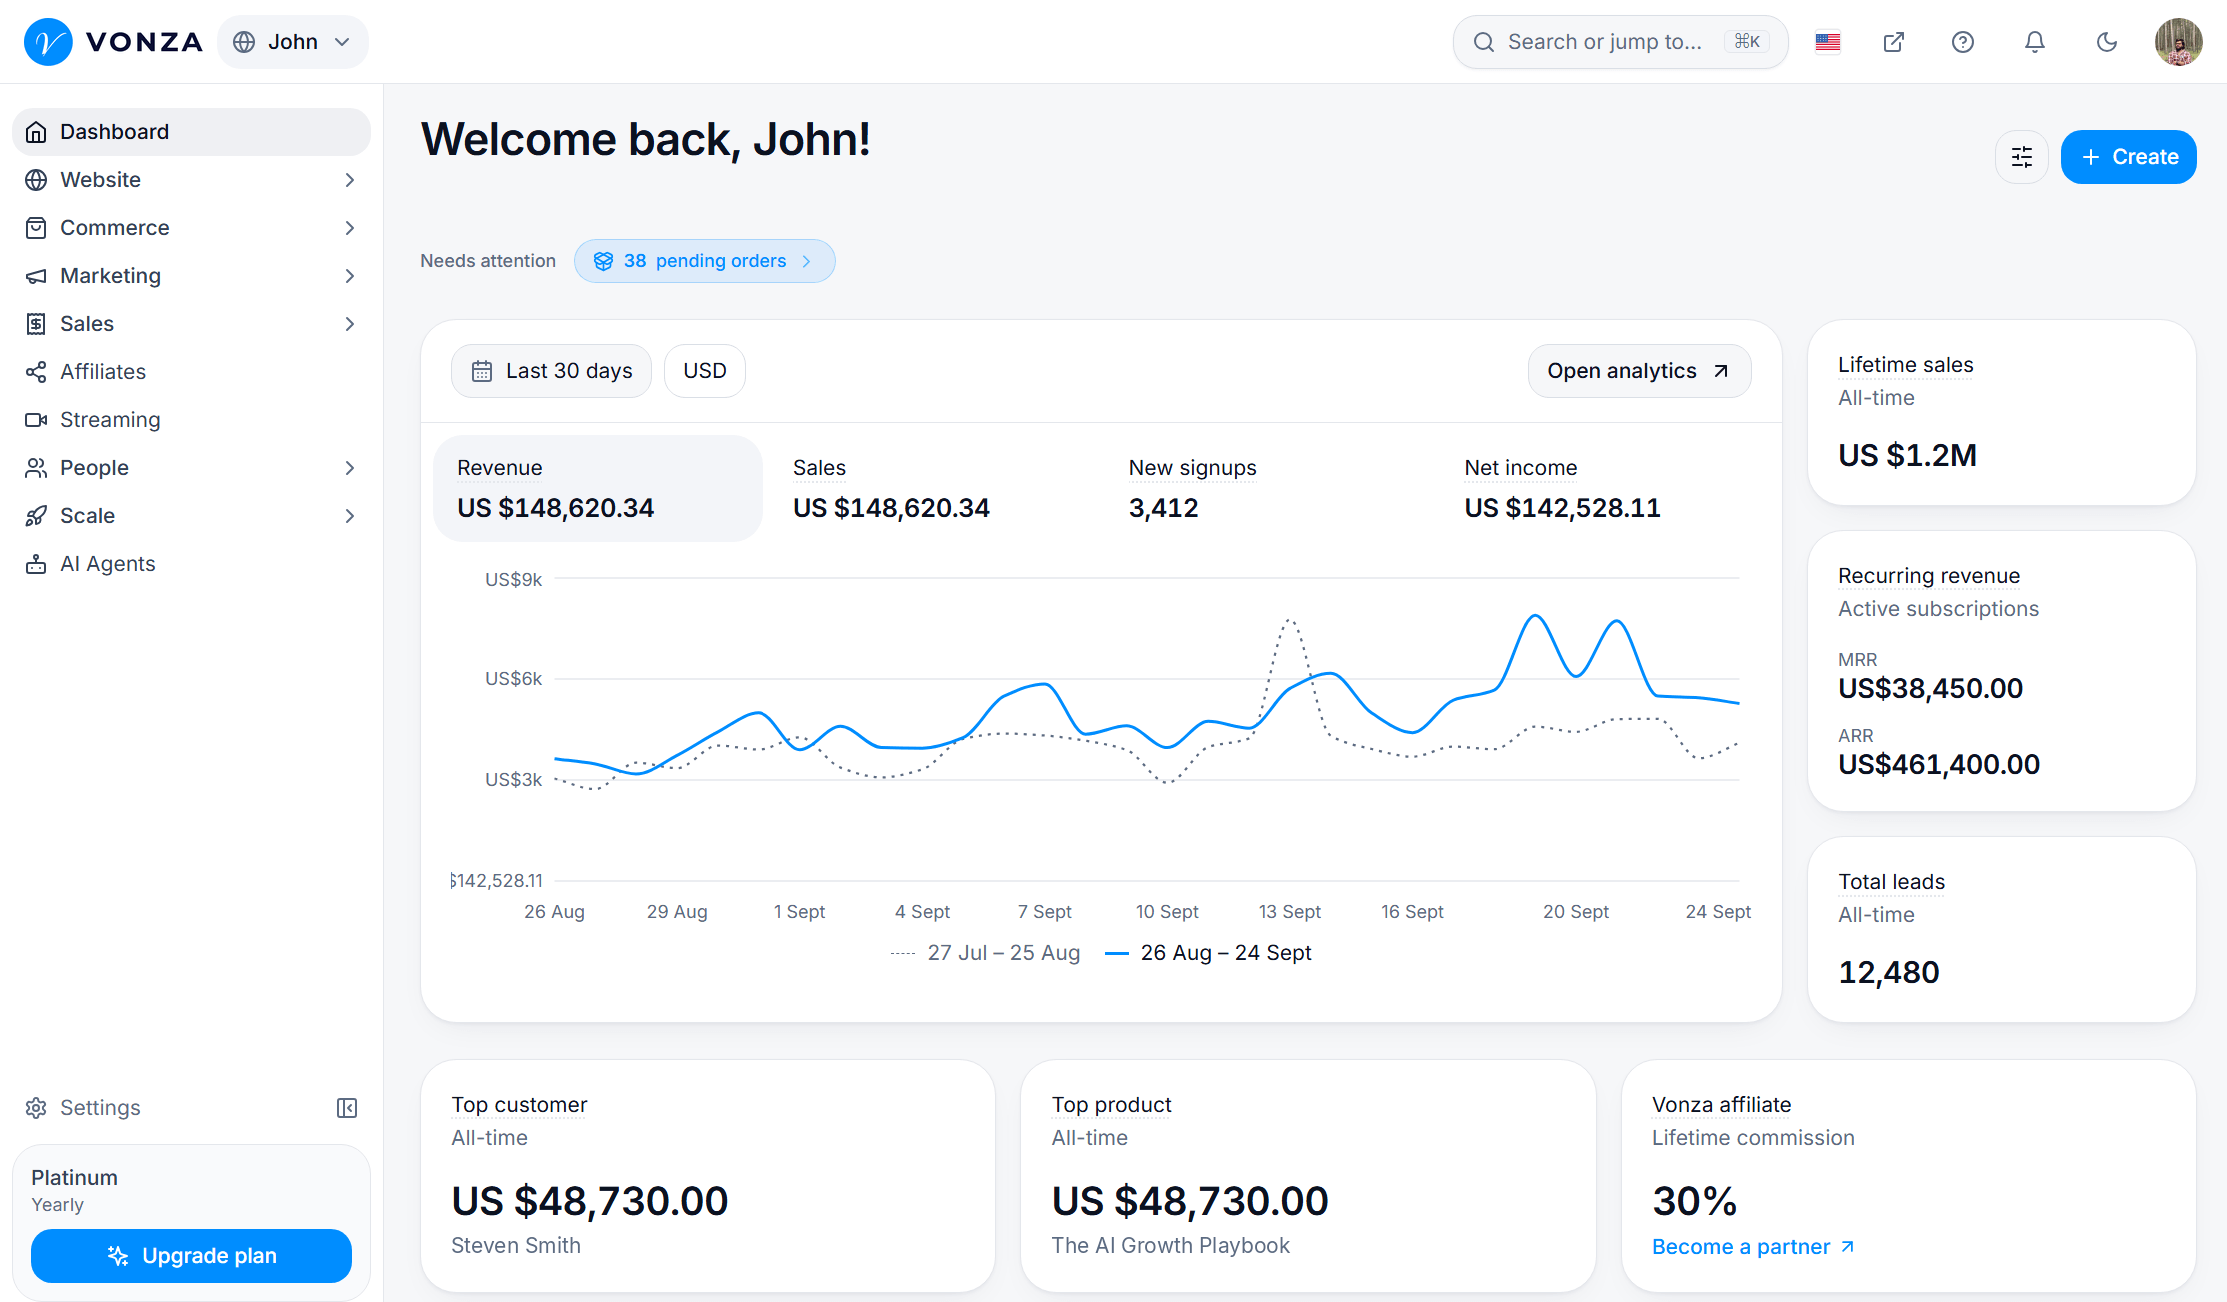Expand the Website menu chevron

click(x=350, y=180)
